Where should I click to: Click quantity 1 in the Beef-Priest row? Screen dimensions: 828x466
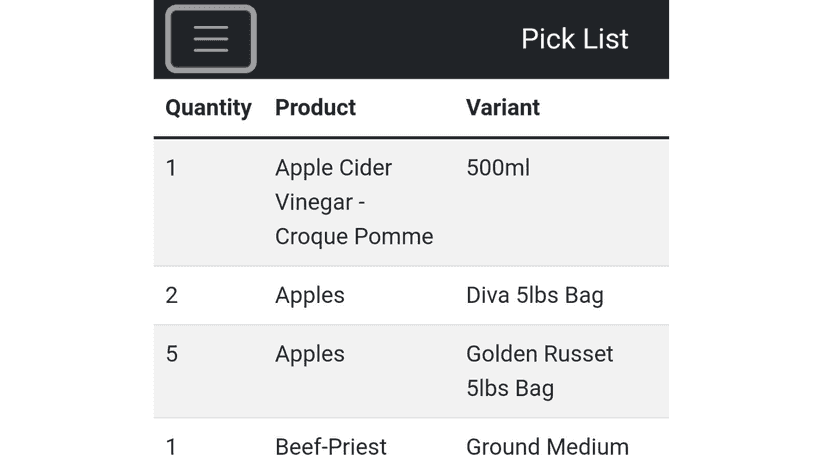point(171,448)
